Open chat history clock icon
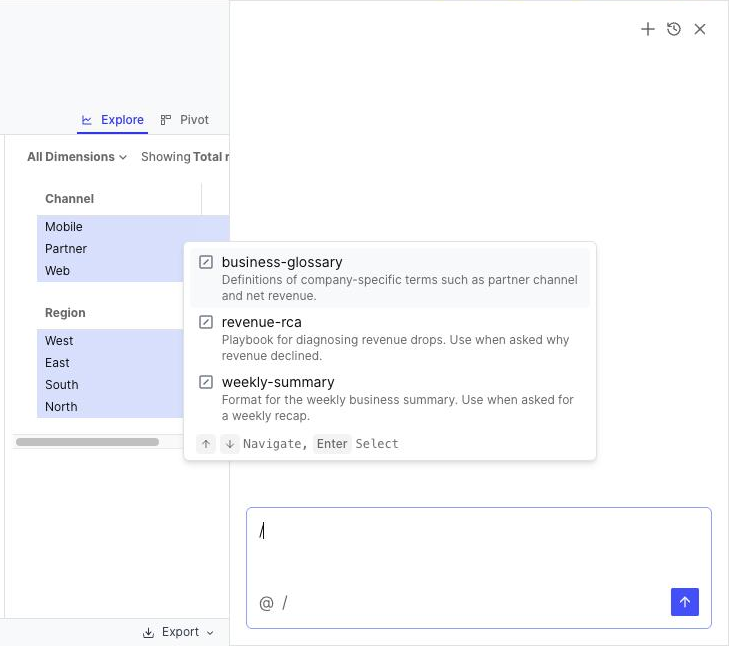Viewport: 729px width, 646px height. pyautogui.click(x=674, y=29)
